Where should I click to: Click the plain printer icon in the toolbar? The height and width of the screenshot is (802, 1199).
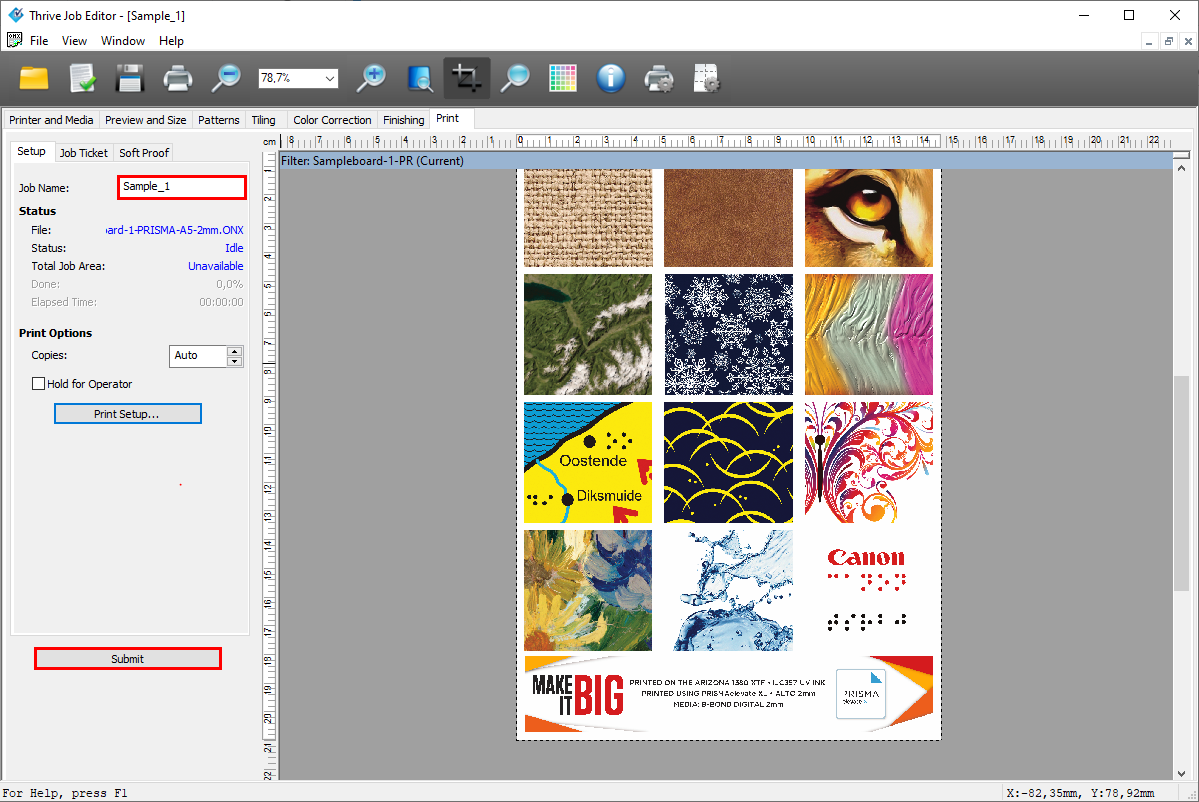pyautogui.click(x=177, y=78)
